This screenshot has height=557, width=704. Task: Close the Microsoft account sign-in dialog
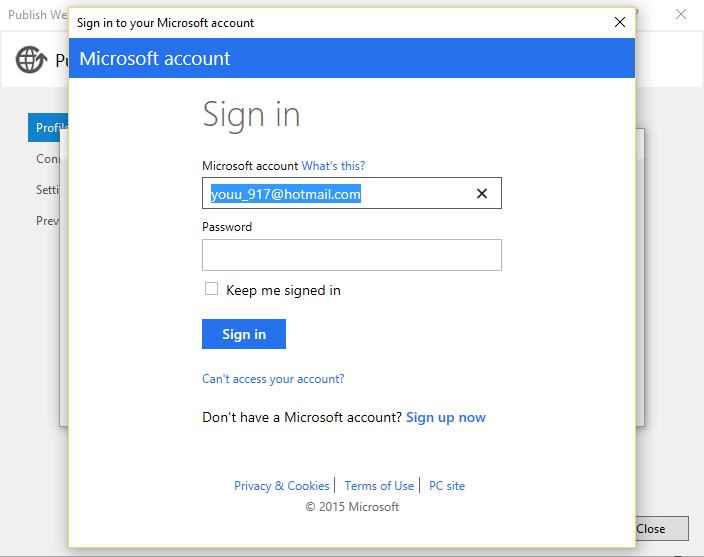click(619, 22)
